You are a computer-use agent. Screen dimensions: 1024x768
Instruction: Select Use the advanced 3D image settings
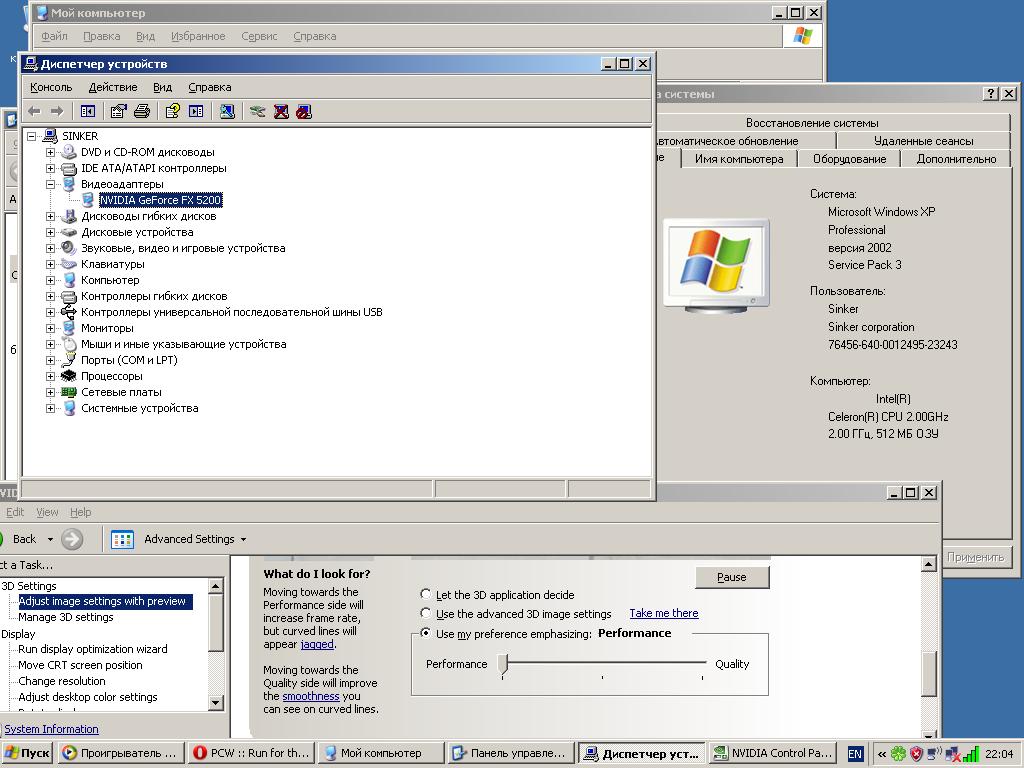click(426, 613)
